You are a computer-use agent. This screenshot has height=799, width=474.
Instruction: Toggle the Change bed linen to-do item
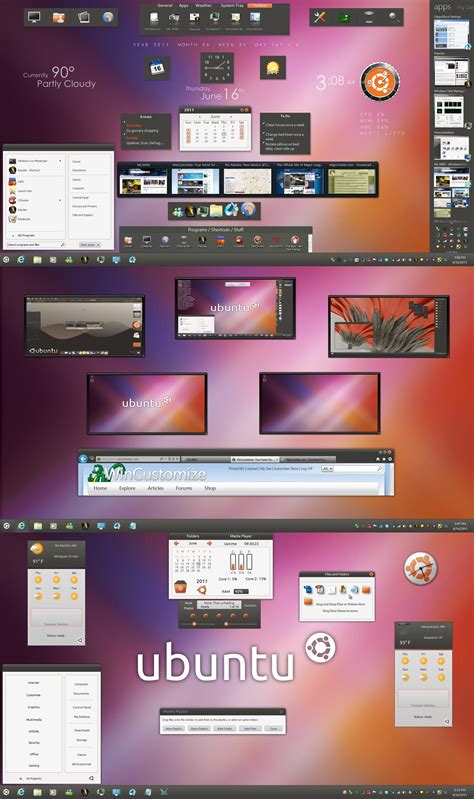pyautogui.click(x=264, y=134)
